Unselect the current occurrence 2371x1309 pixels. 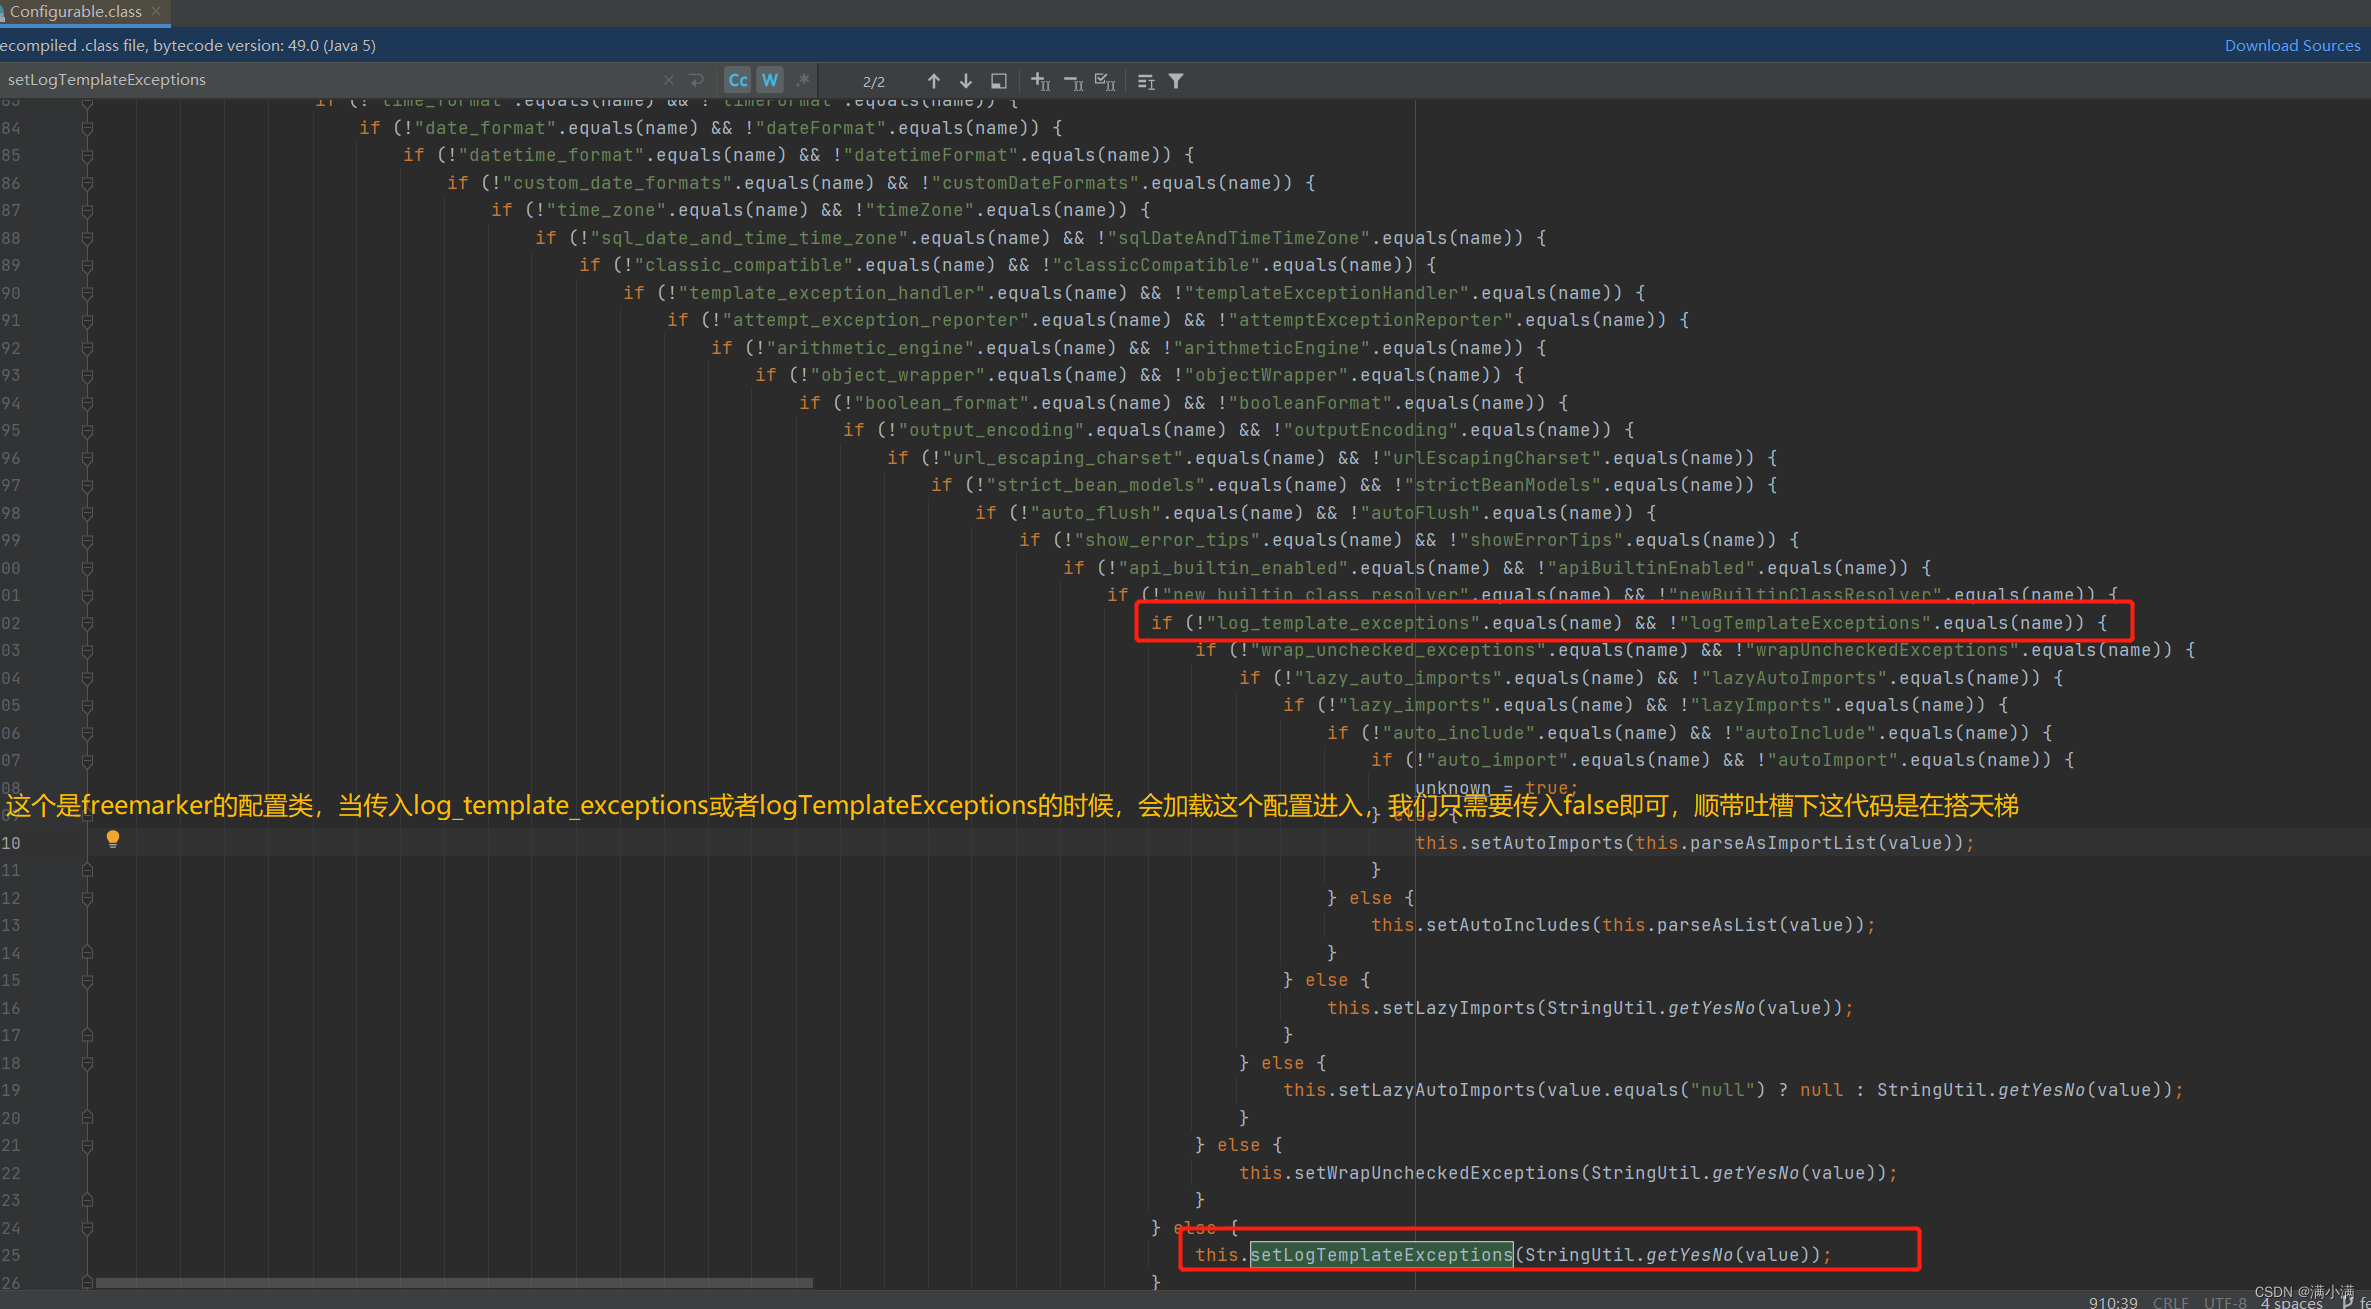point(1073,81)
